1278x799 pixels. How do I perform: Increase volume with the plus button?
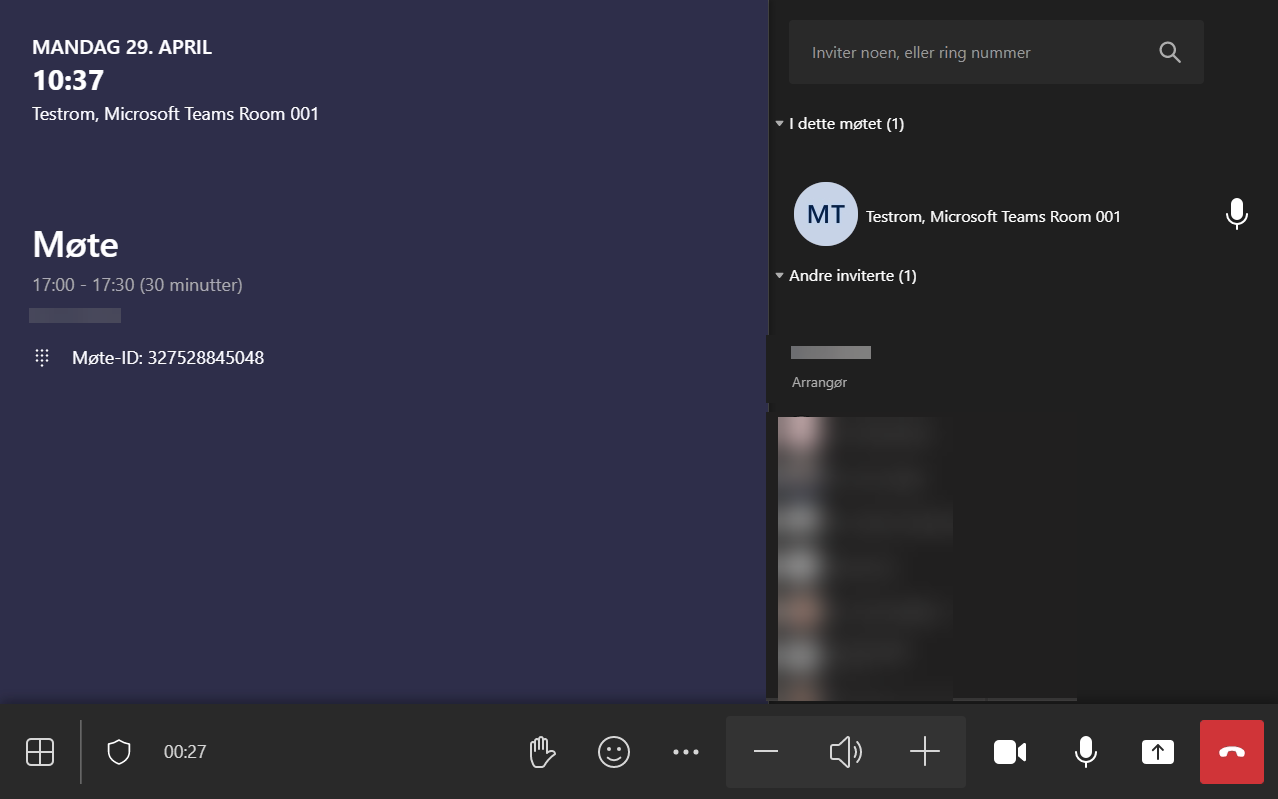tap(925, 752)
